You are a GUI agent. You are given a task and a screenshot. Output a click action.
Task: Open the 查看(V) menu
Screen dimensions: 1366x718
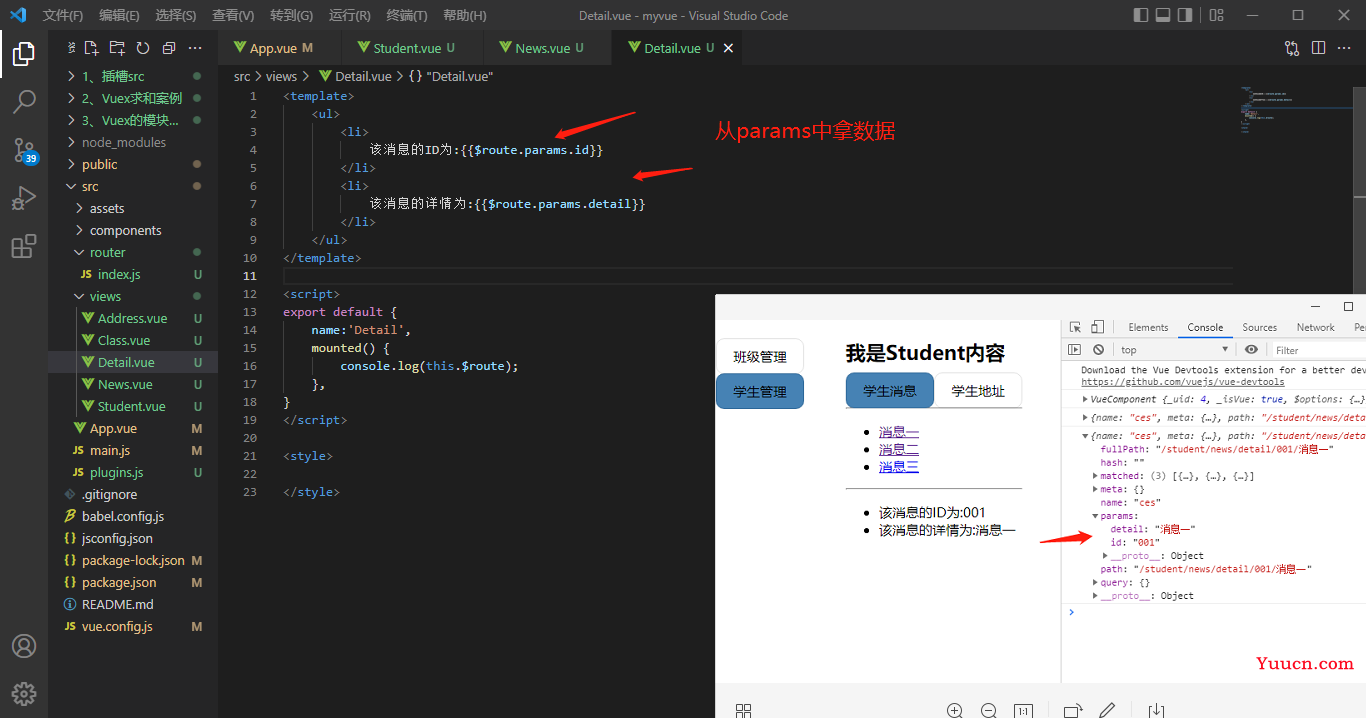tap(233, 15)
